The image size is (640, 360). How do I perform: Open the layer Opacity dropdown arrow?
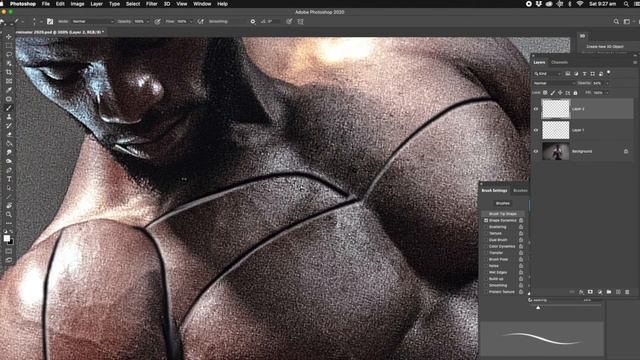607,83
